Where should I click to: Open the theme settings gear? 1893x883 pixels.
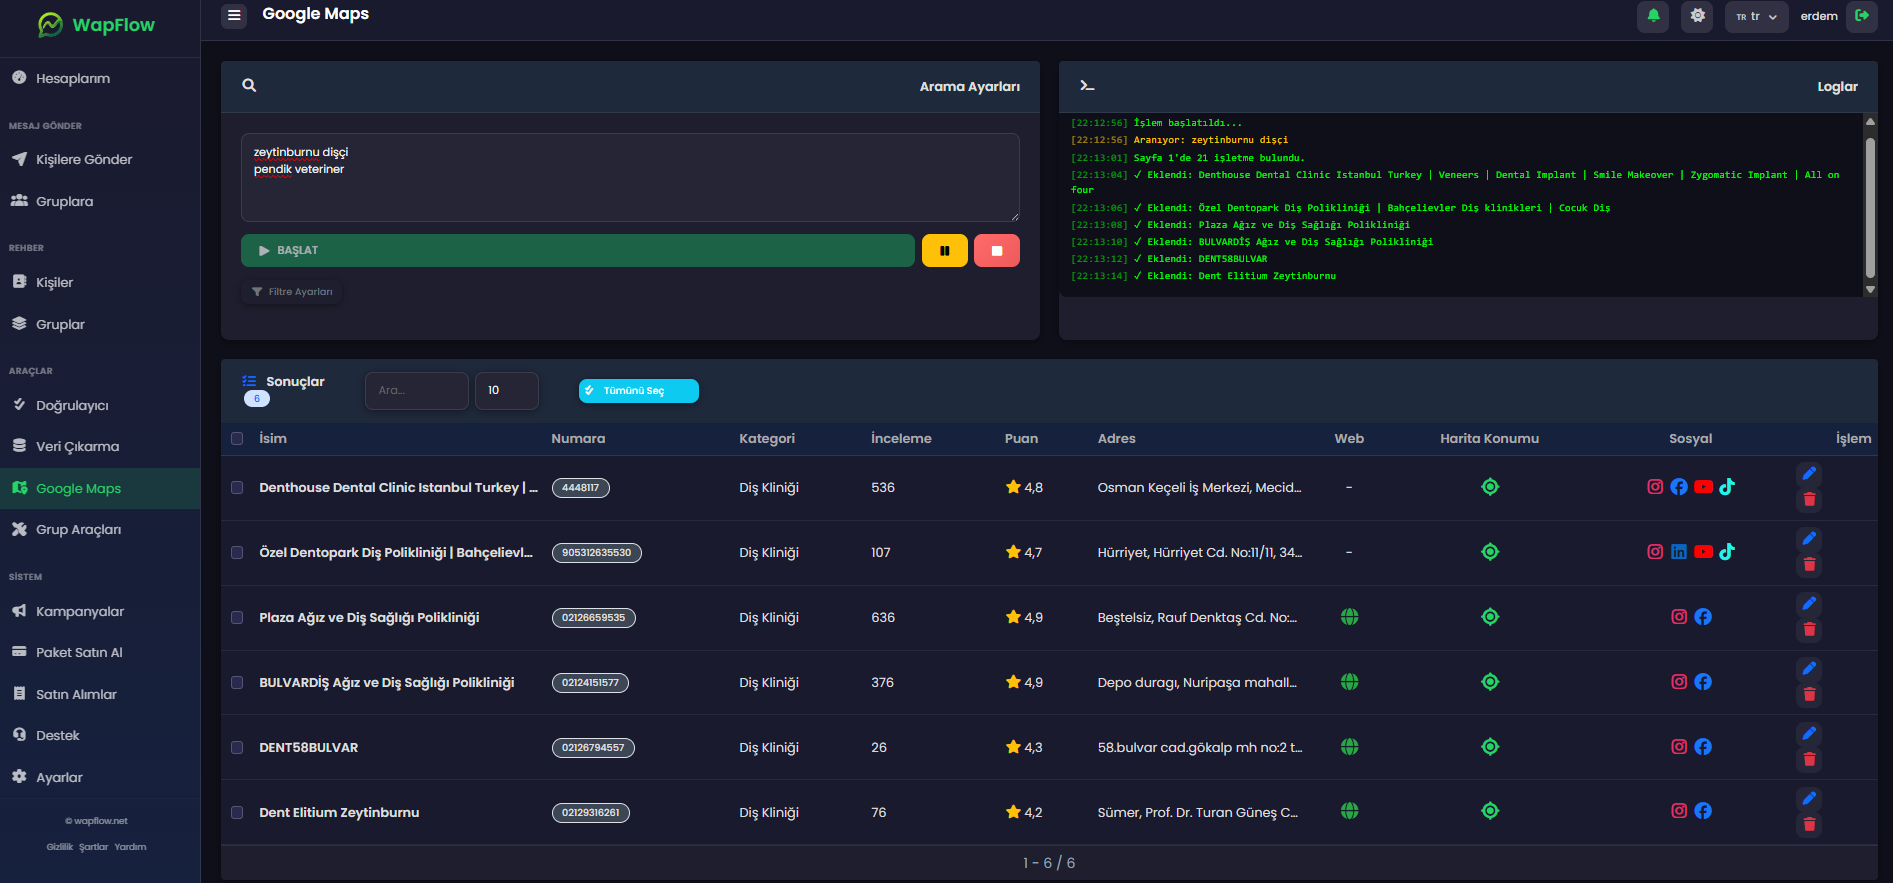coord(1697,16)
